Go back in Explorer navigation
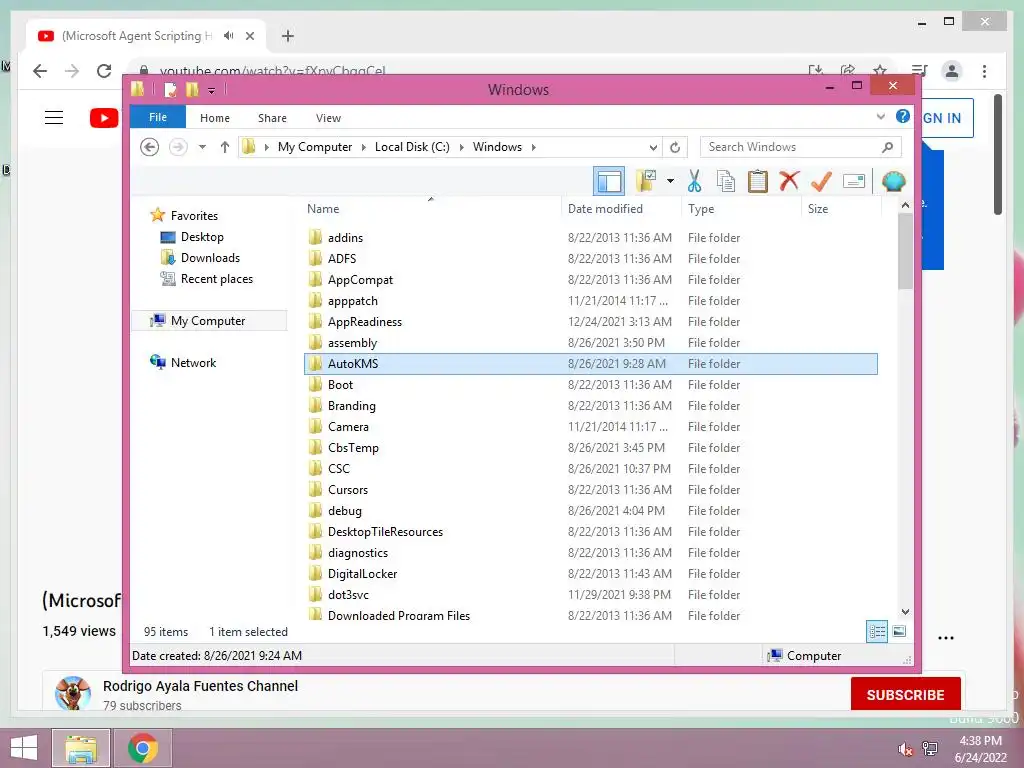The image size is (1024, 768). (x=150, y=147)
